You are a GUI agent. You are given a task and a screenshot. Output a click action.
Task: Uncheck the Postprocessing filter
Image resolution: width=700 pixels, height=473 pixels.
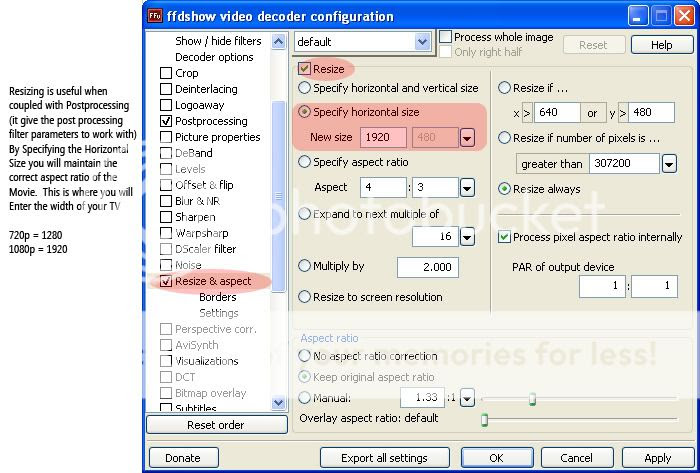166,121
